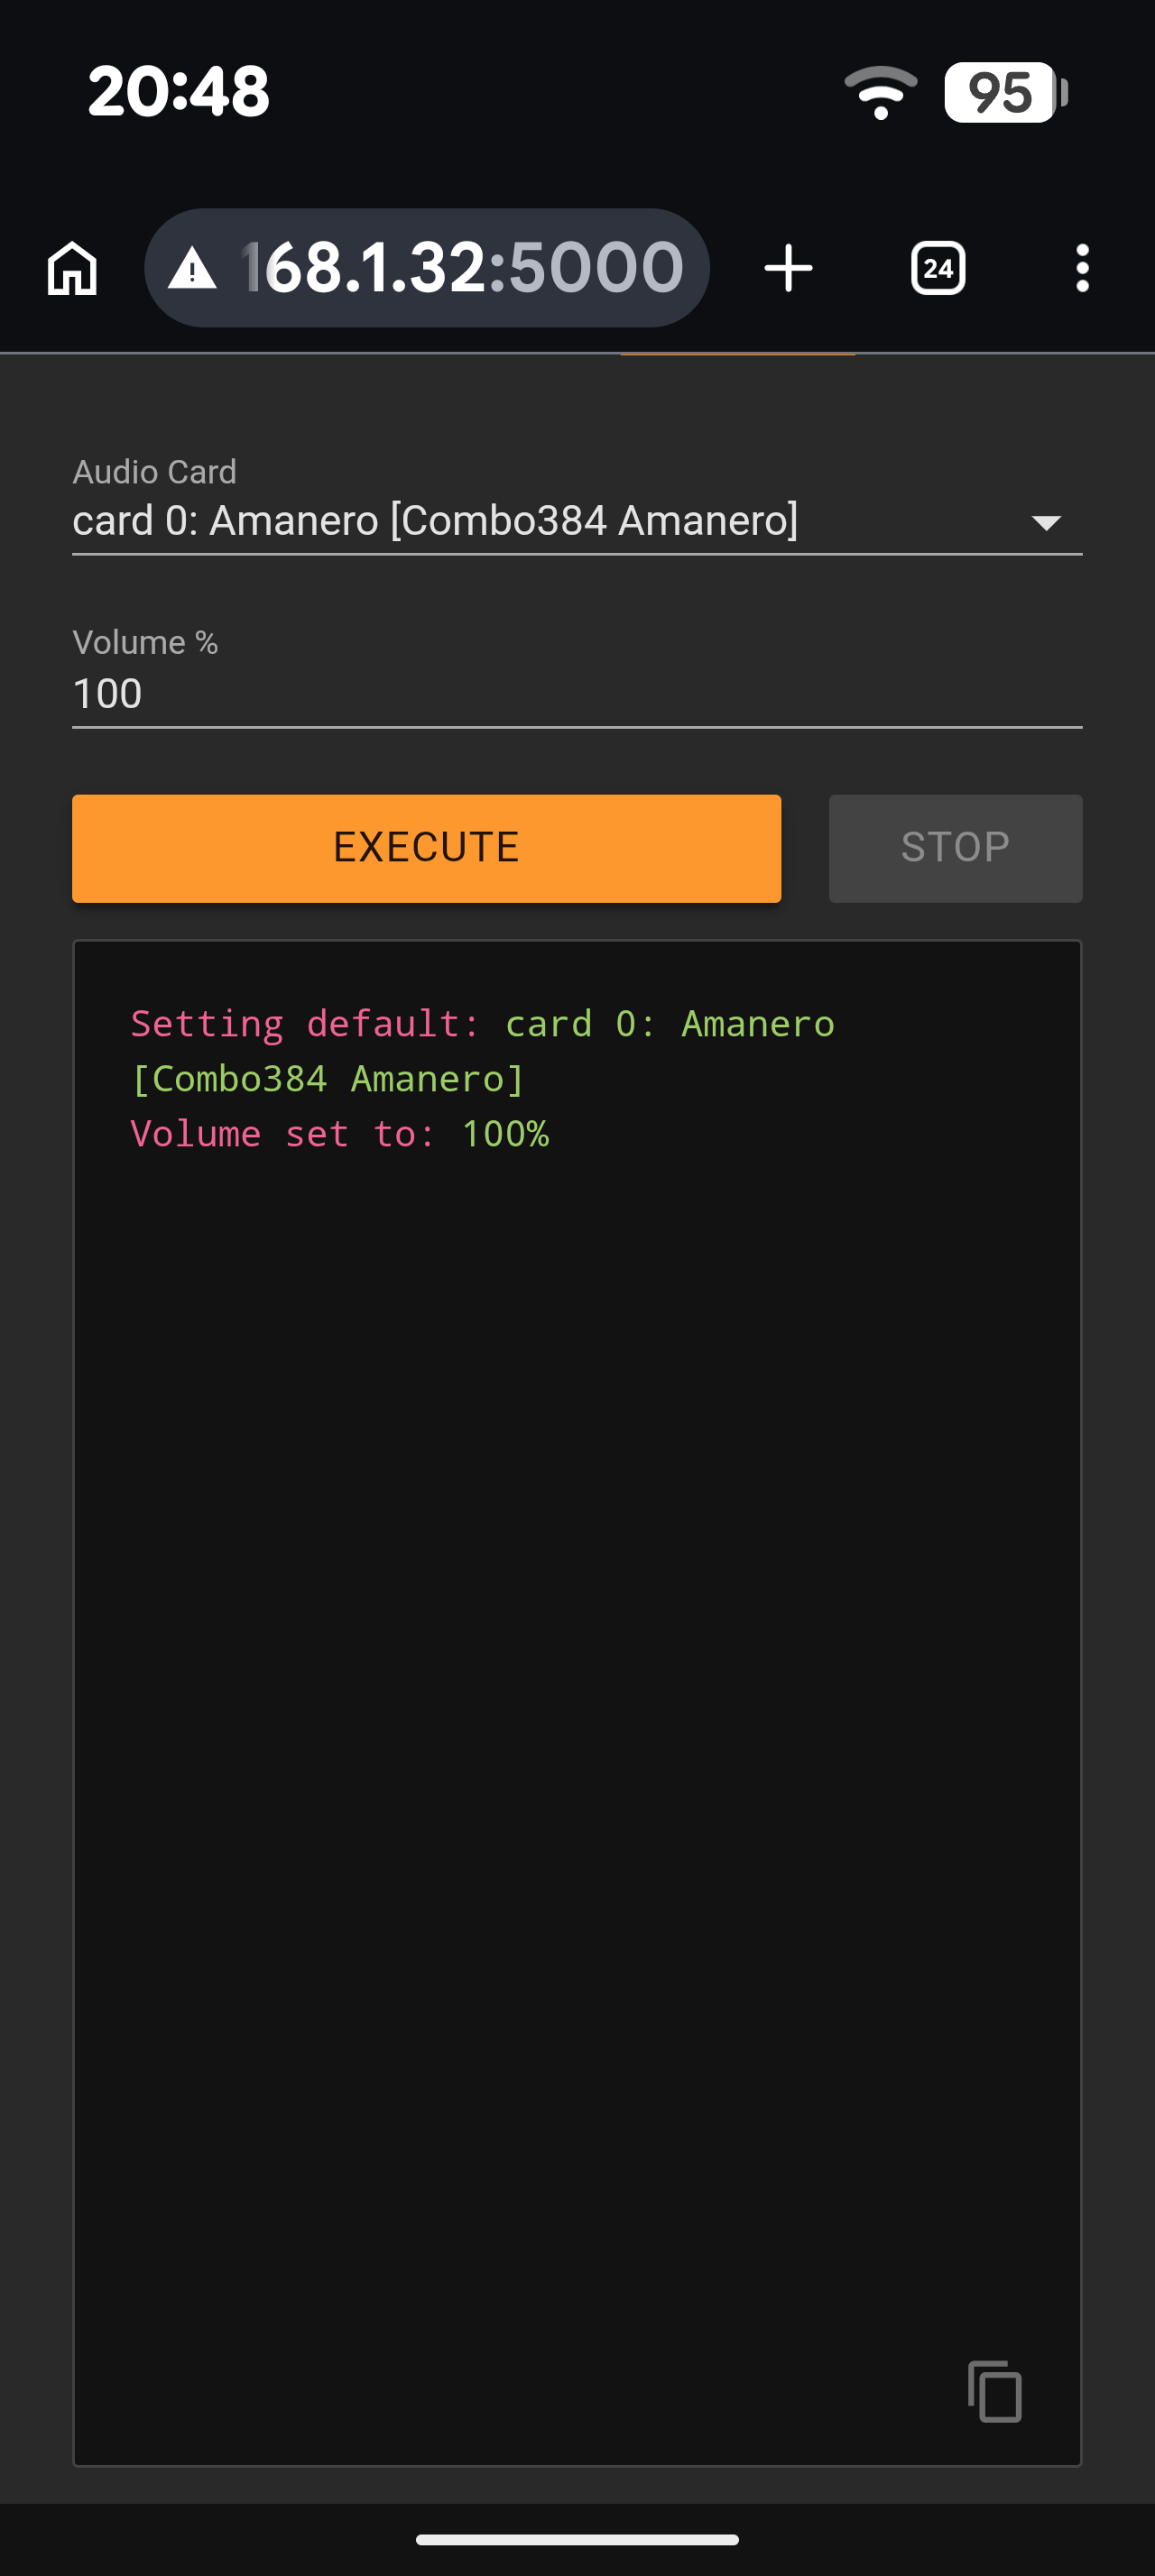The height and width of the screenshot is (2576, 1155).
Task: Tap the not-secure warning triangle icon
Action: click(x=192, y=268)
